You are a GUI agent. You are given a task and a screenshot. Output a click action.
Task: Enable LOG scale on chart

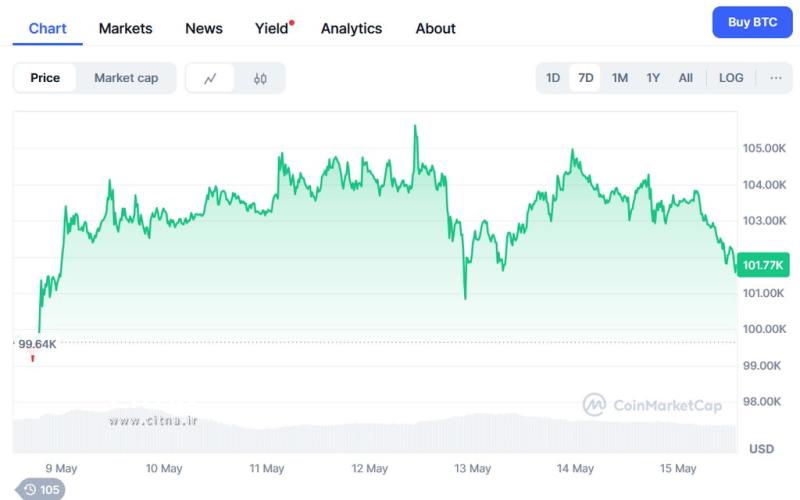tap(731, 78)
